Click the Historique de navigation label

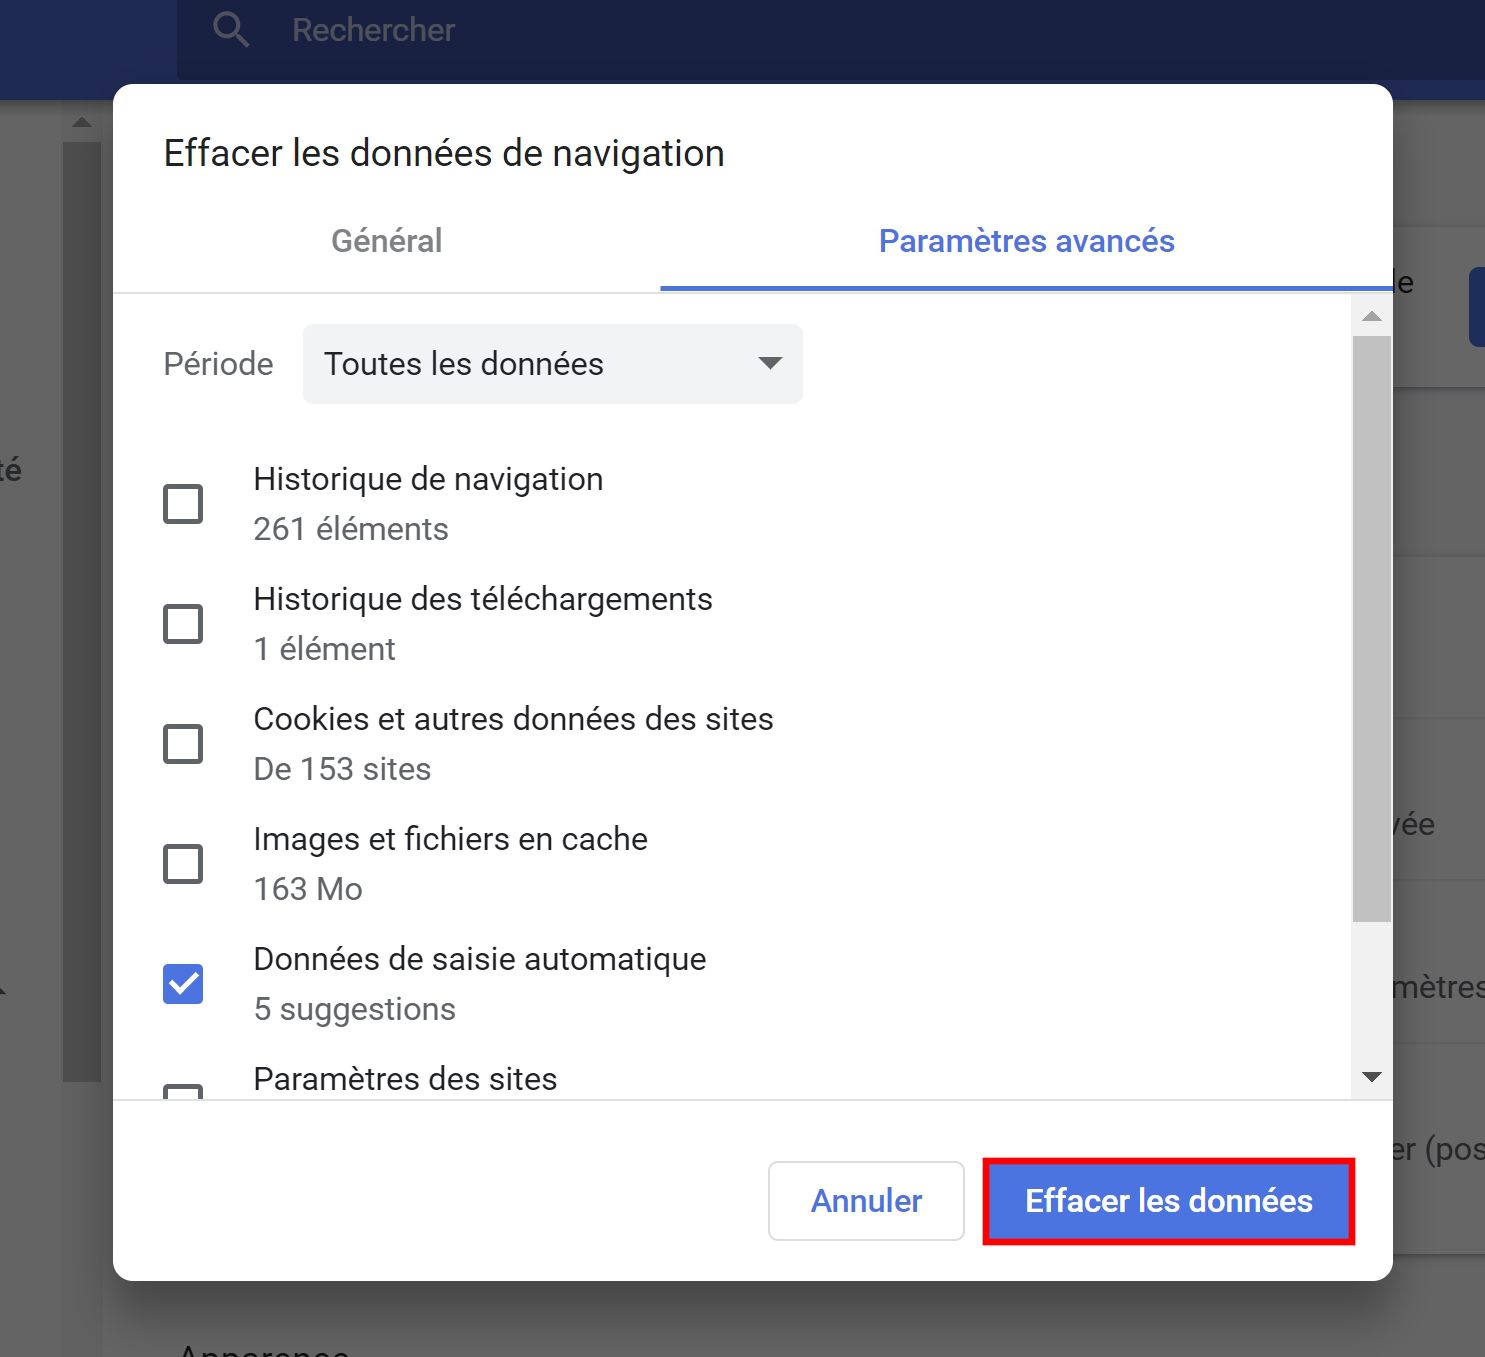[x=428, y=479]
